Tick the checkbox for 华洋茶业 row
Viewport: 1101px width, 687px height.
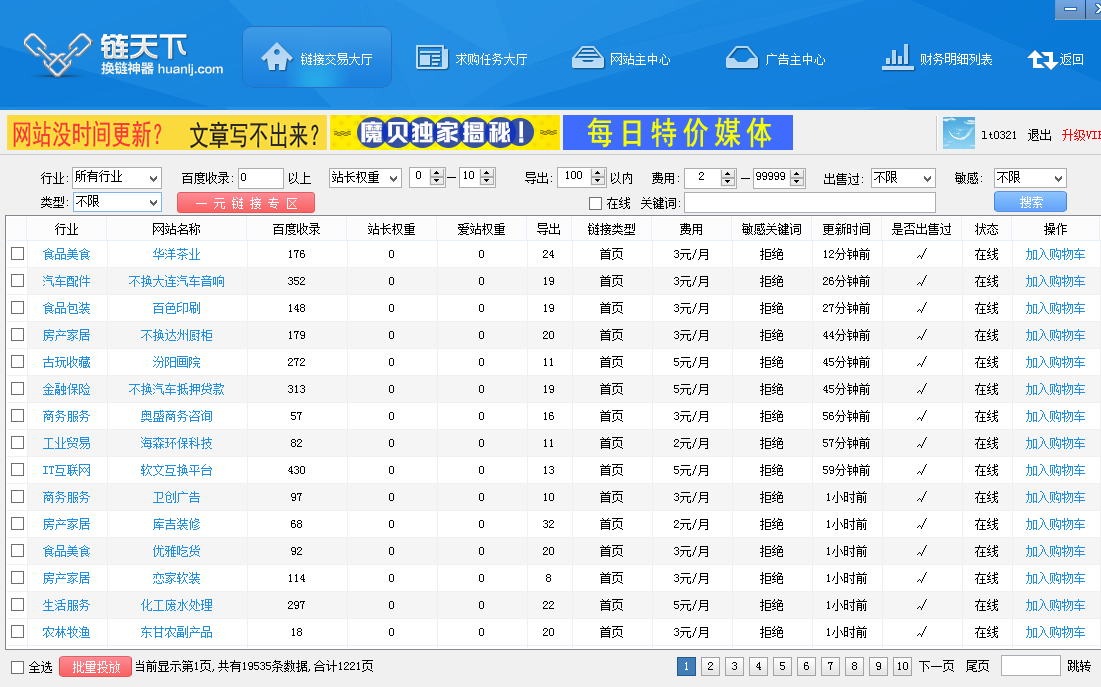pyautogui.click(x=18, y=254)
